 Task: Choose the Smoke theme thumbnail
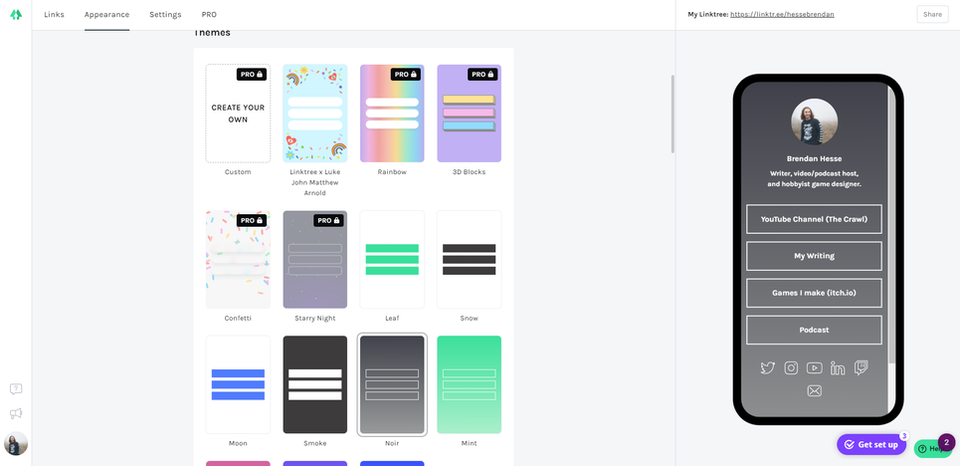click(x=315, y=384)
